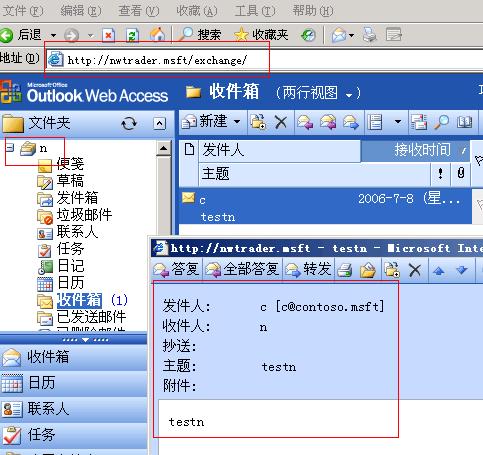Sort by the 主题 column header
Screen dimensions: 483x455
314,174
